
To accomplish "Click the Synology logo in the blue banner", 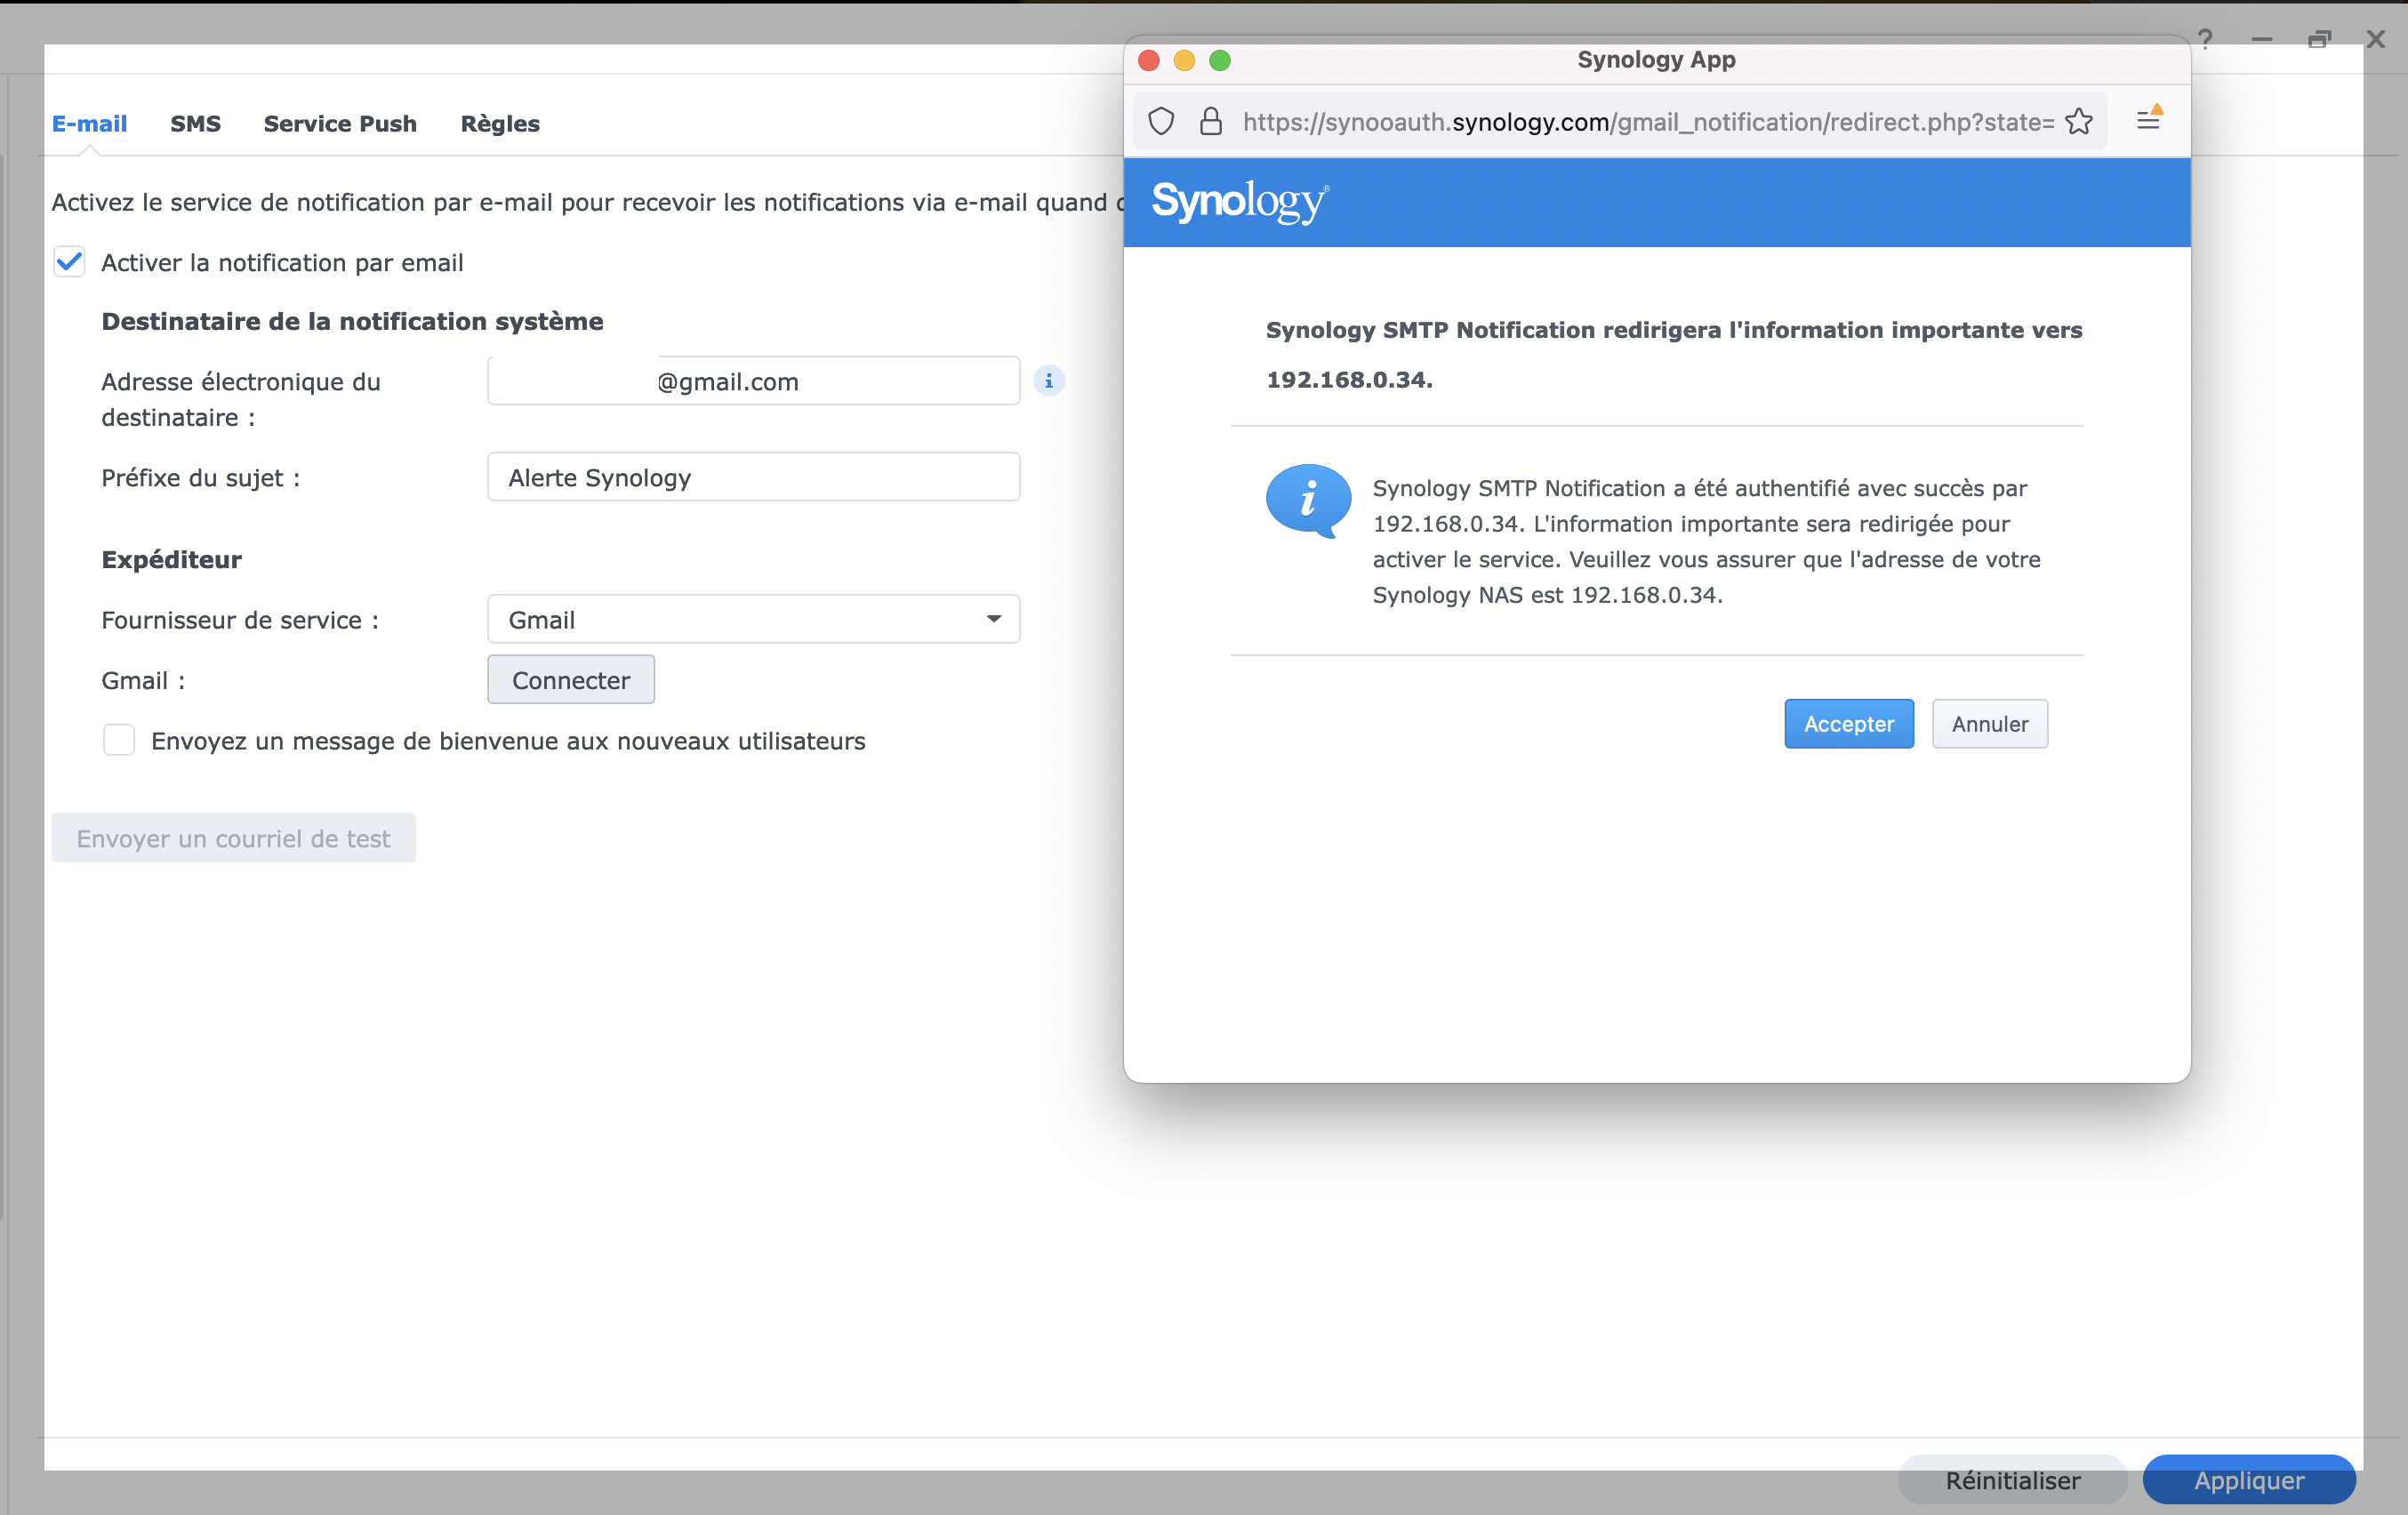I will click(1240, 201).
